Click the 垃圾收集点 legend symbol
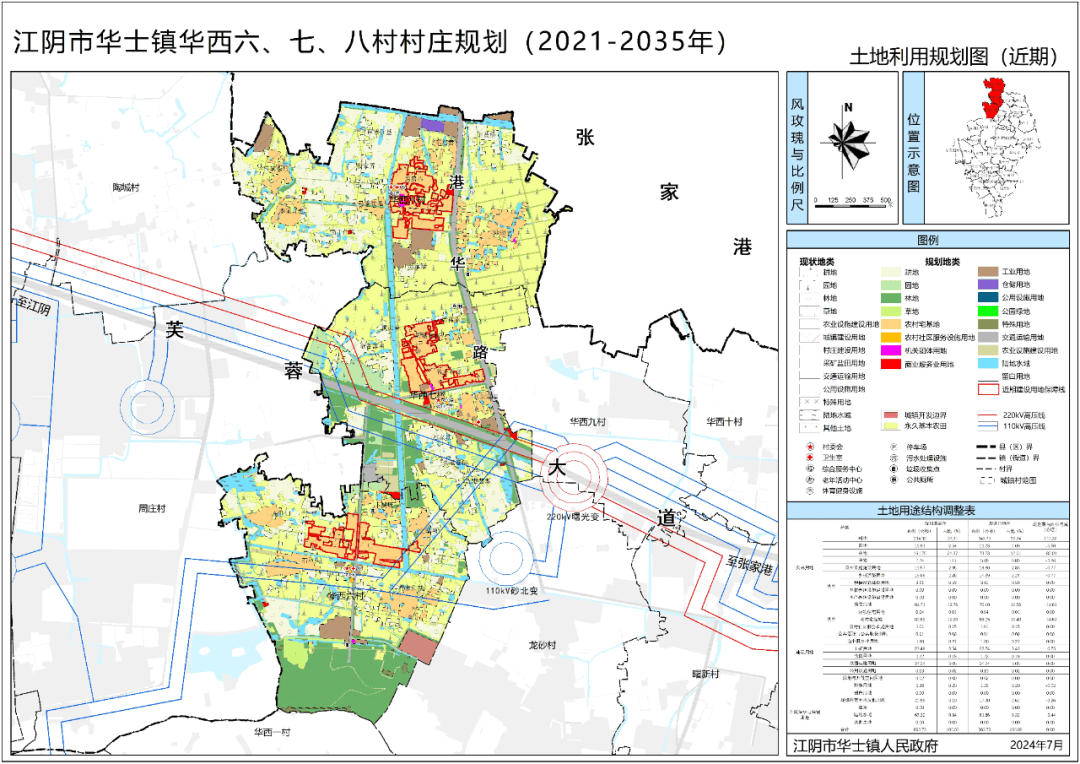The image size is (1080, 764). point(893,469)
